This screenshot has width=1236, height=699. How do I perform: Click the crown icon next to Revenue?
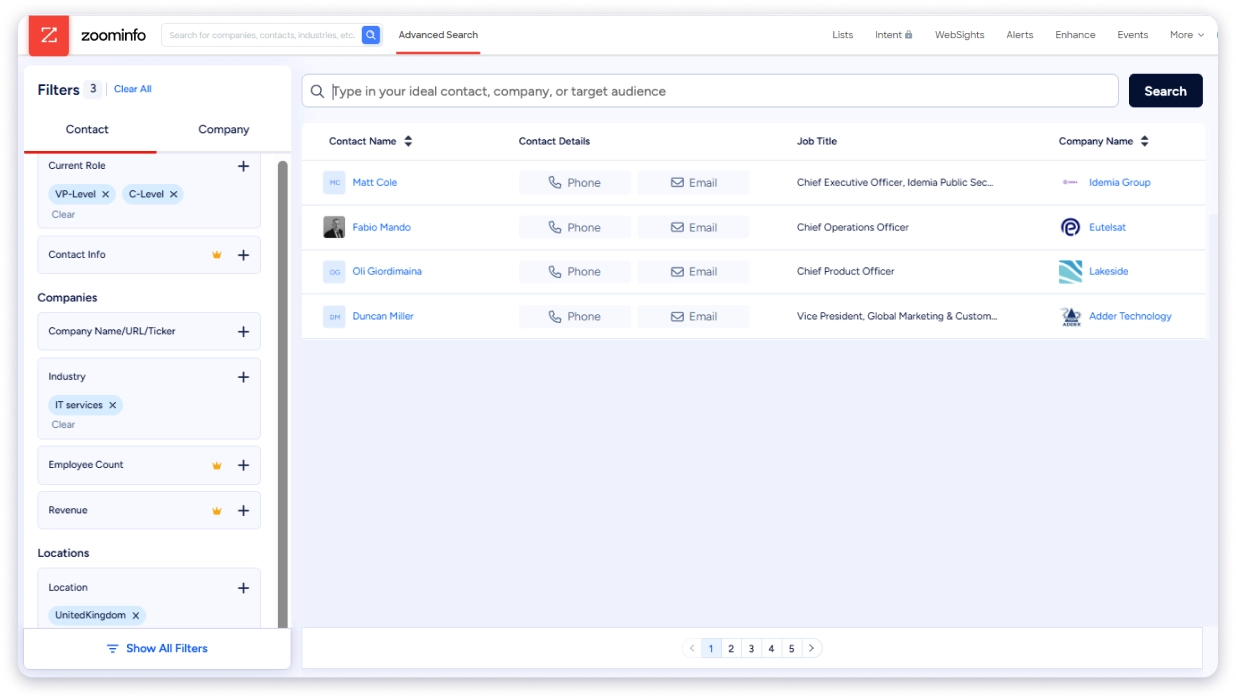(217, 511)
